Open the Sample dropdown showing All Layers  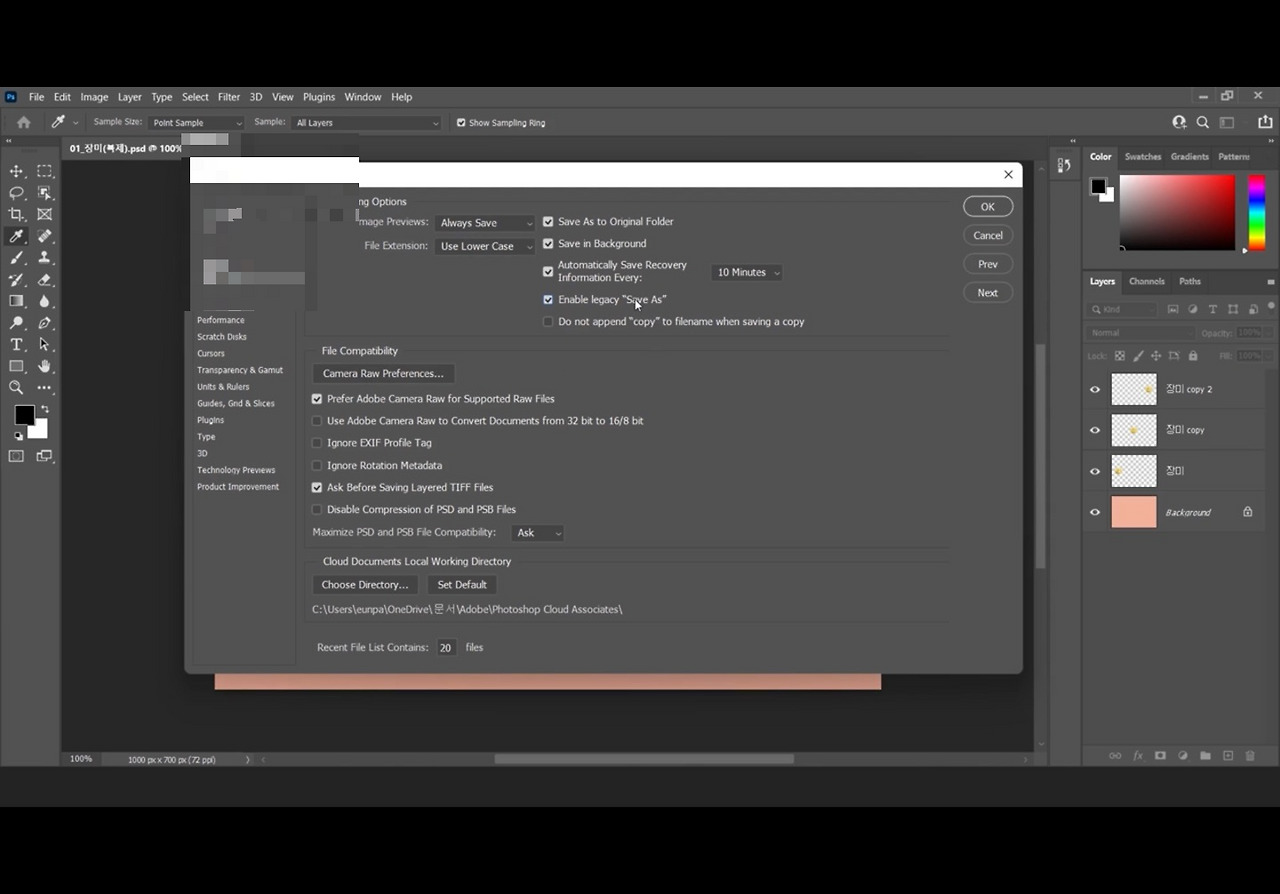(367, 123)
